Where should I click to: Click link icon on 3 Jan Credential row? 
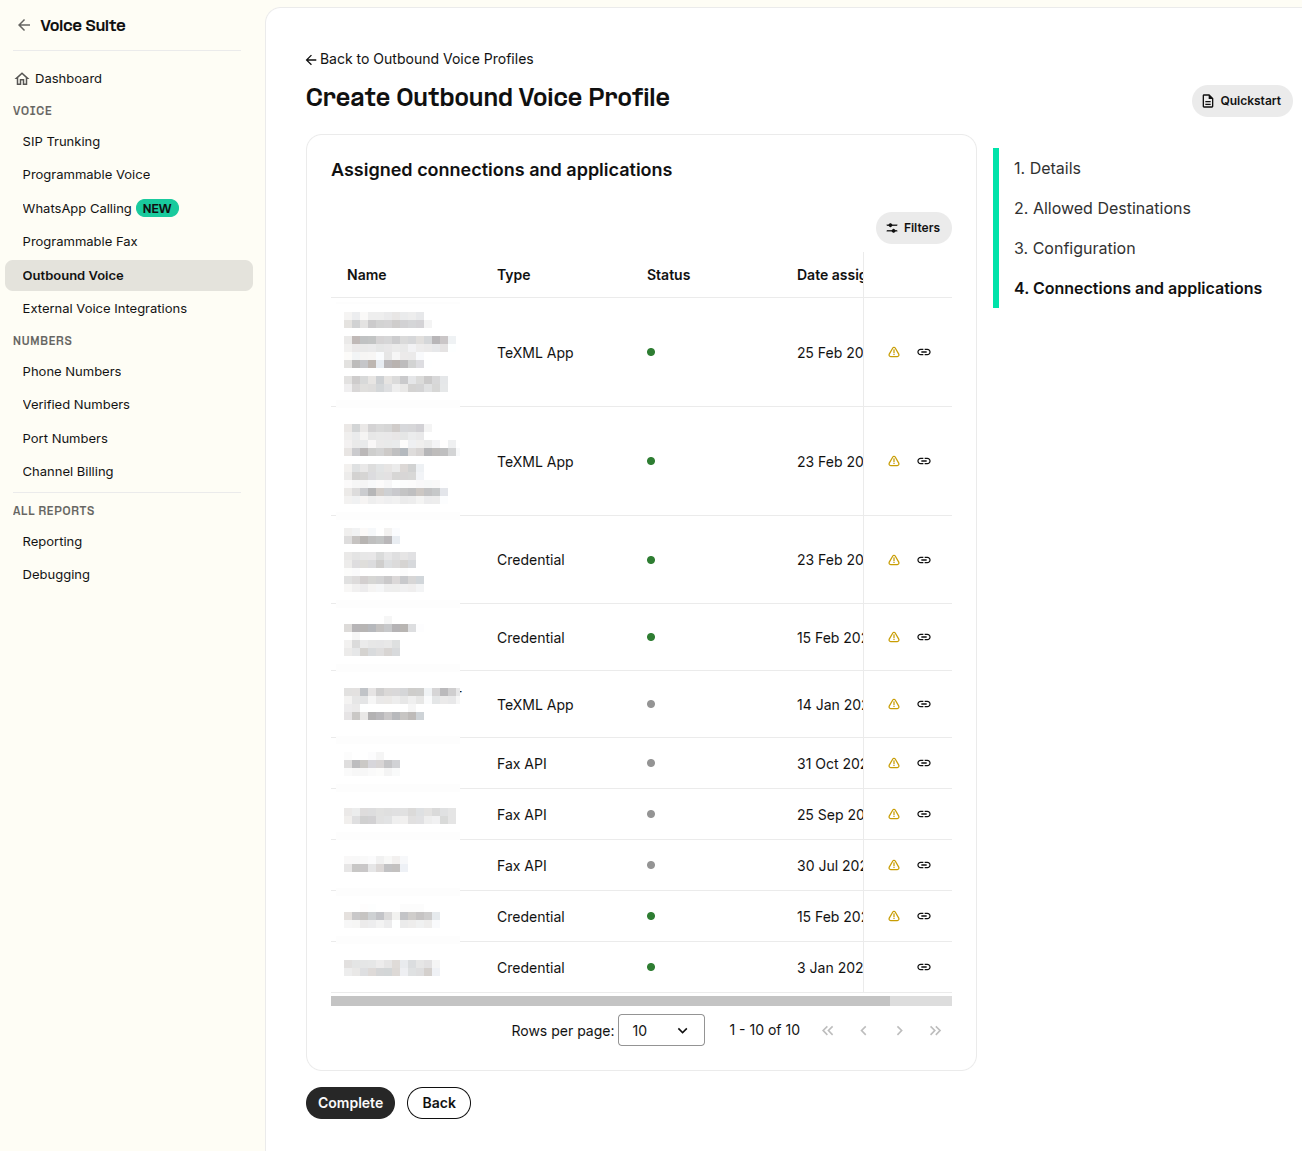click(924, 967)
